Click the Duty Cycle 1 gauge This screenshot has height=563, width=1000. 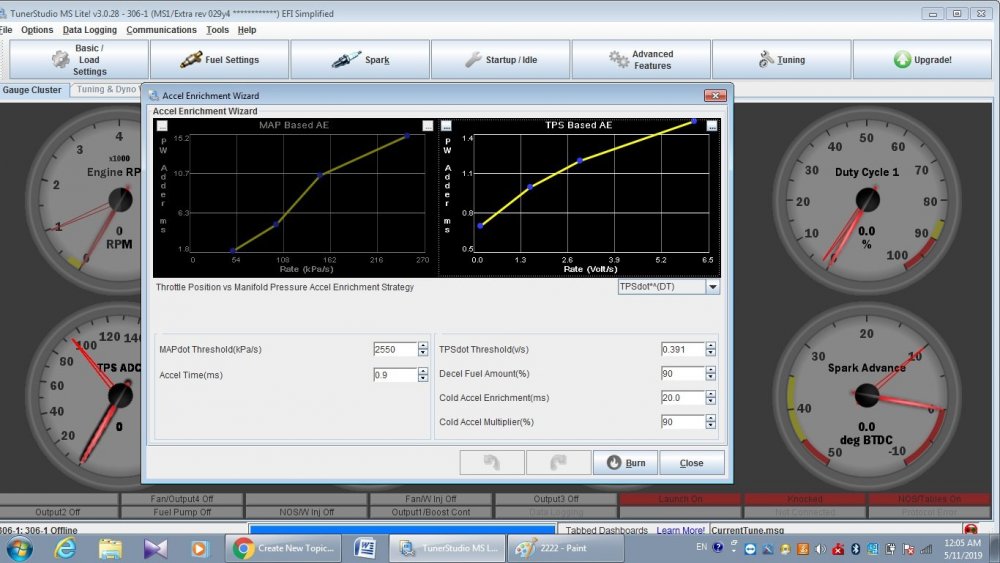(x=867, y=200)
